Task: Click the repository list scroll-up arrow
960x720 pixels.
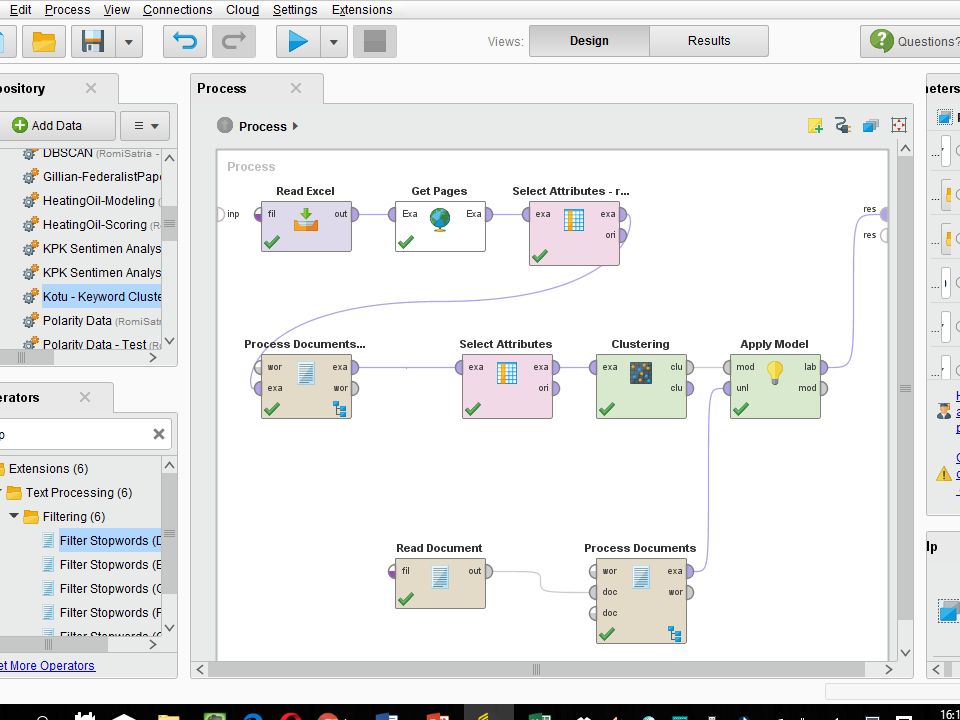Action: click(170, 158)
